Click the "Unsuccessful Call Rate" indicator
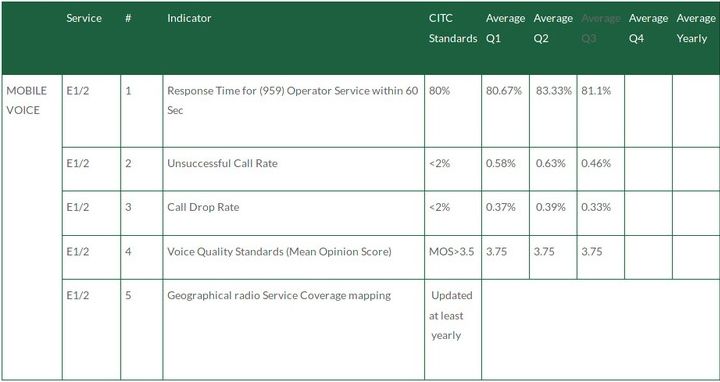This screenshot has height=382, width=720. (222, 163)
